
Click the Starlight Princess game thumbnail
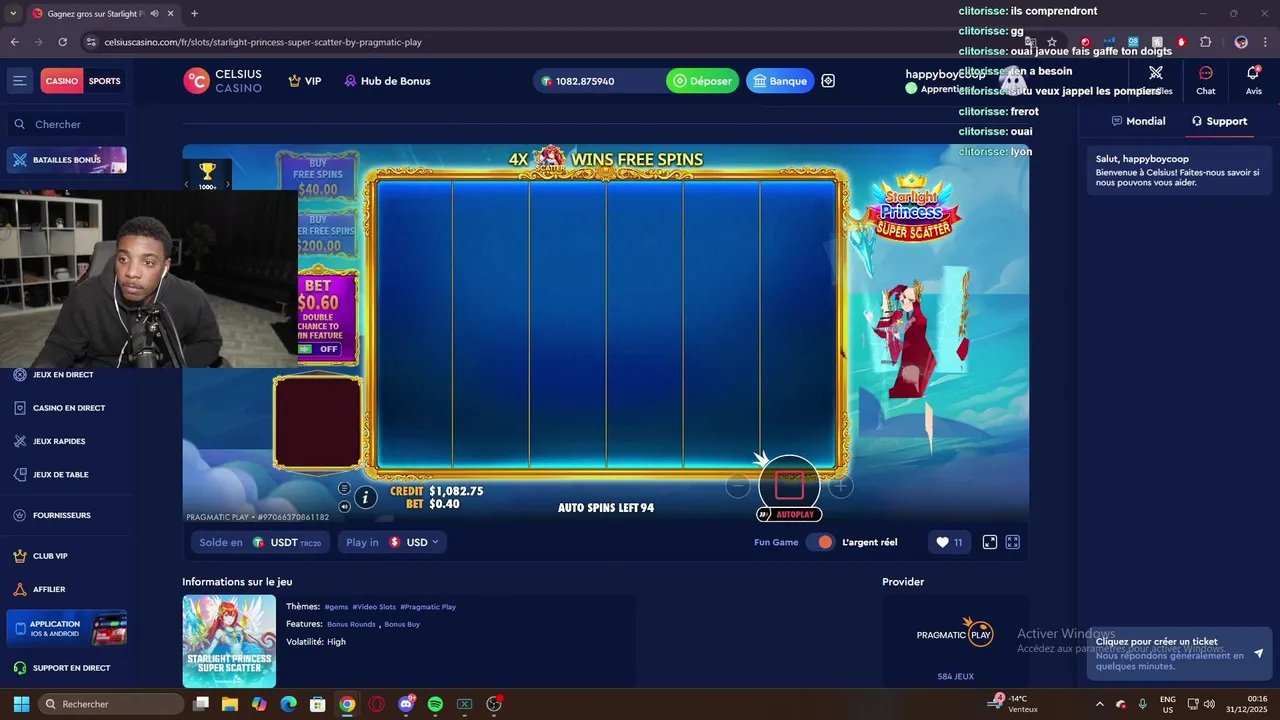(x=229, y=641)
